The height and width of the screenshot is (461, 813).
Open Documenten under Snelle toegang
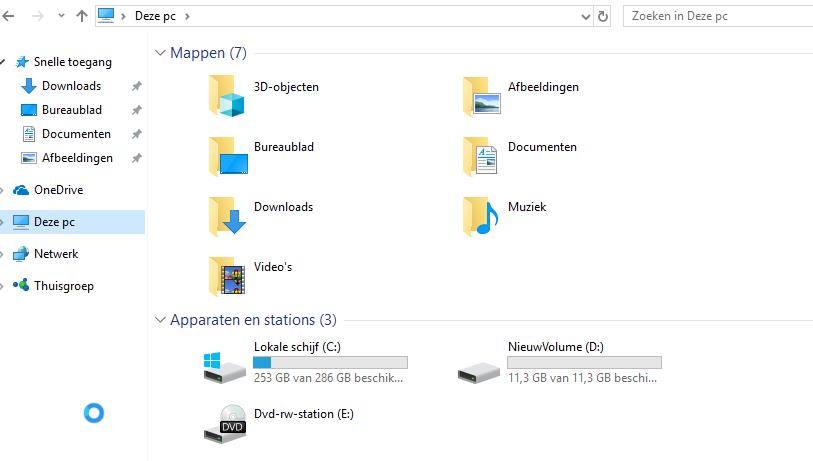pyautogui.click(x=75, y=134)
